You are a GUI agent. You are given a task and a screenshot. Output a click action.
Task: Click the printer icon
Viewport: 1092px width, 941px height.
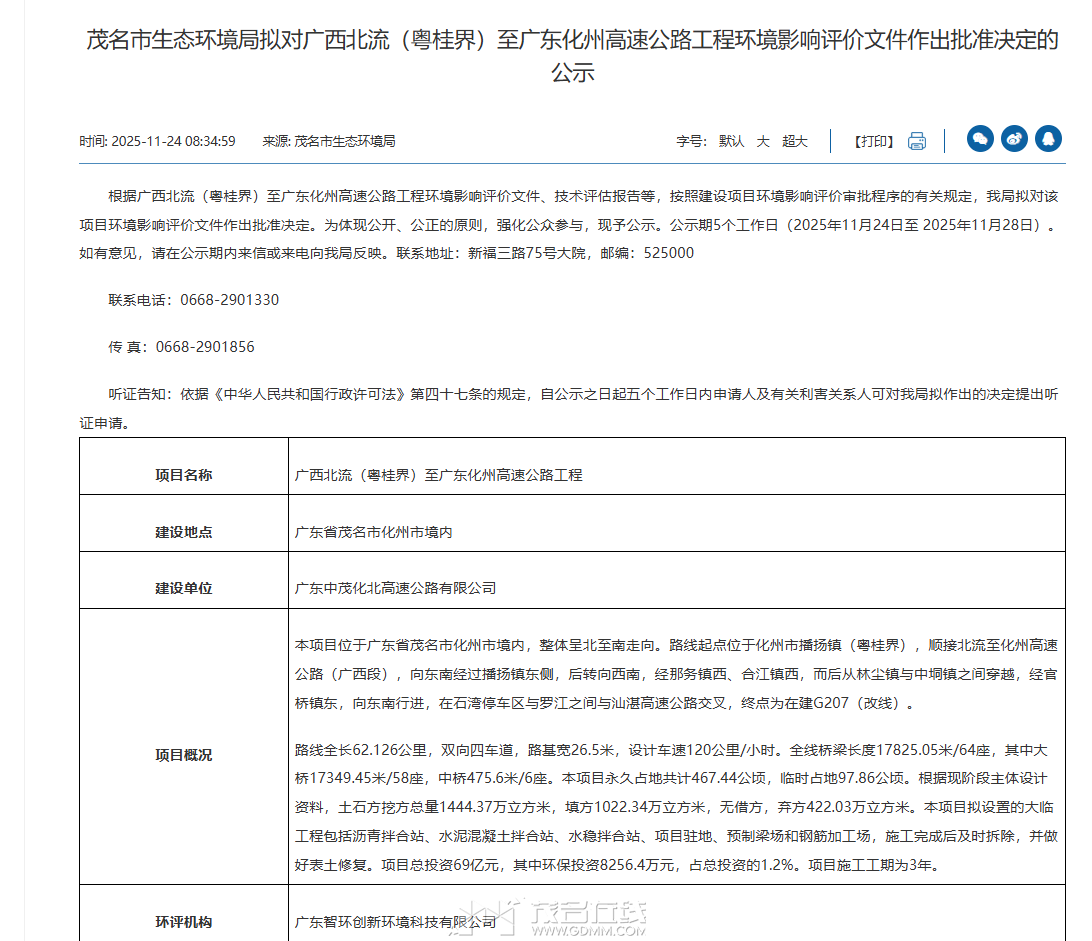coord(916,141)
